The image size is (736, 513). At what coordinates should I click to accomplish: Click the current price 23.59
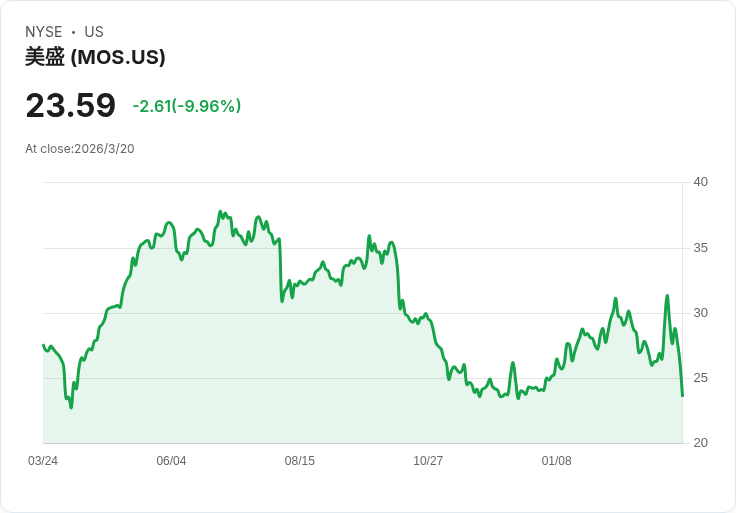coord(70,105)
